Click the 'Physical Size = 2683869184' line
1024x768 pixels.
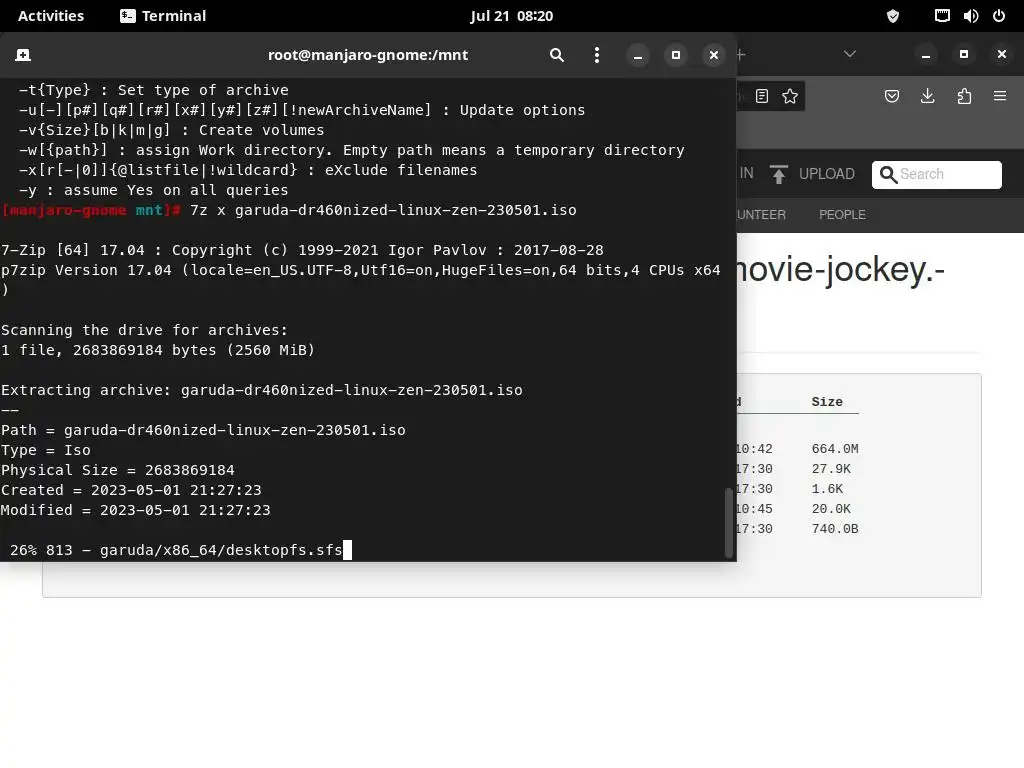(118, 470)
